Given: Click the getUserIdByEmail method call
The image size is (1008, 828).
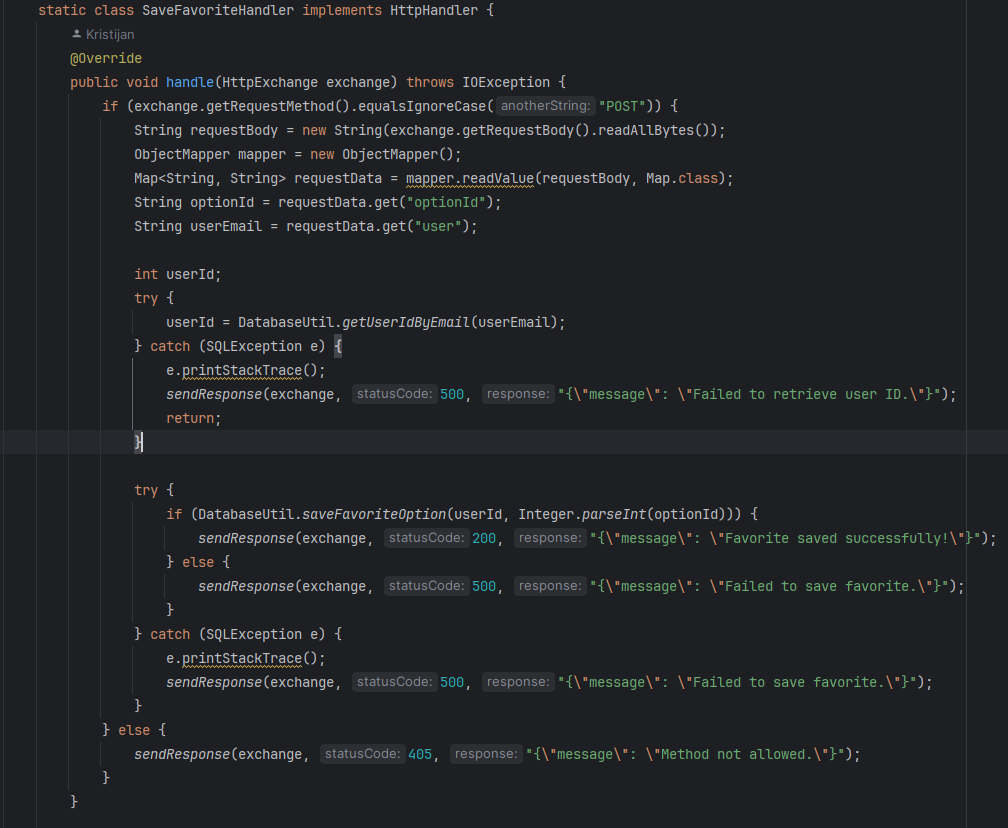Looking at the screenshot, I should click(406, 322).
